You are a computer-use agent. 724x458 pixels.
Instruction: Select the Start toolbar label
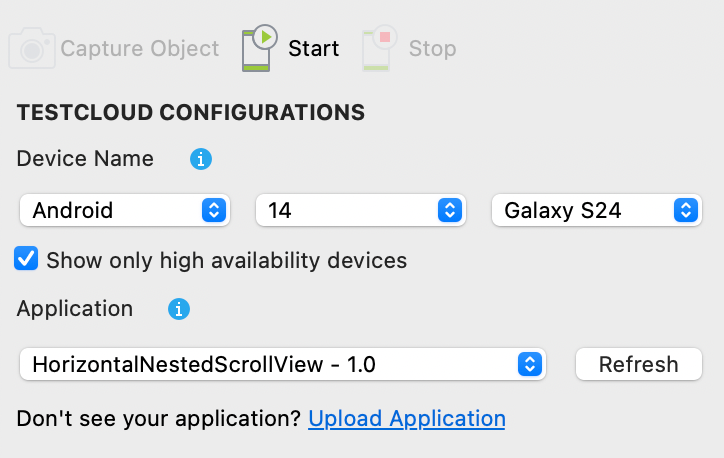tap(314, 49)
